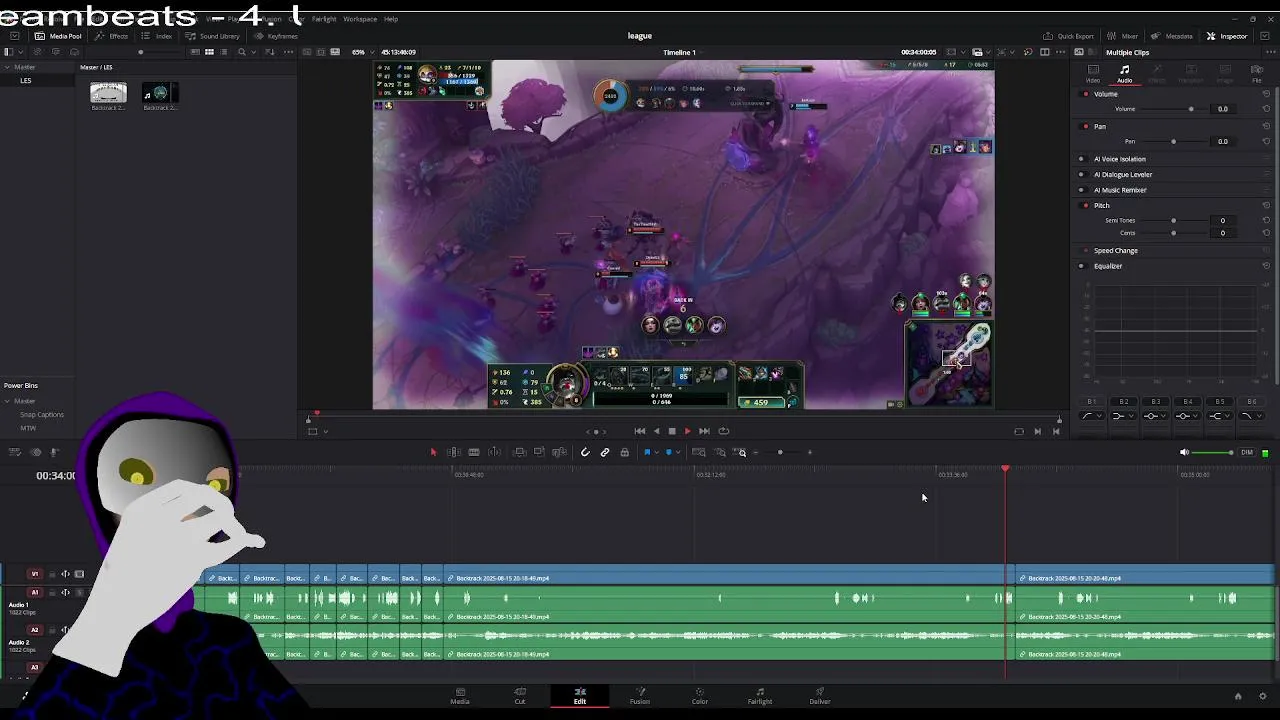The image size is (1280, 720).
Task: Open the Metadata panel
Action: coord(1172,36)
